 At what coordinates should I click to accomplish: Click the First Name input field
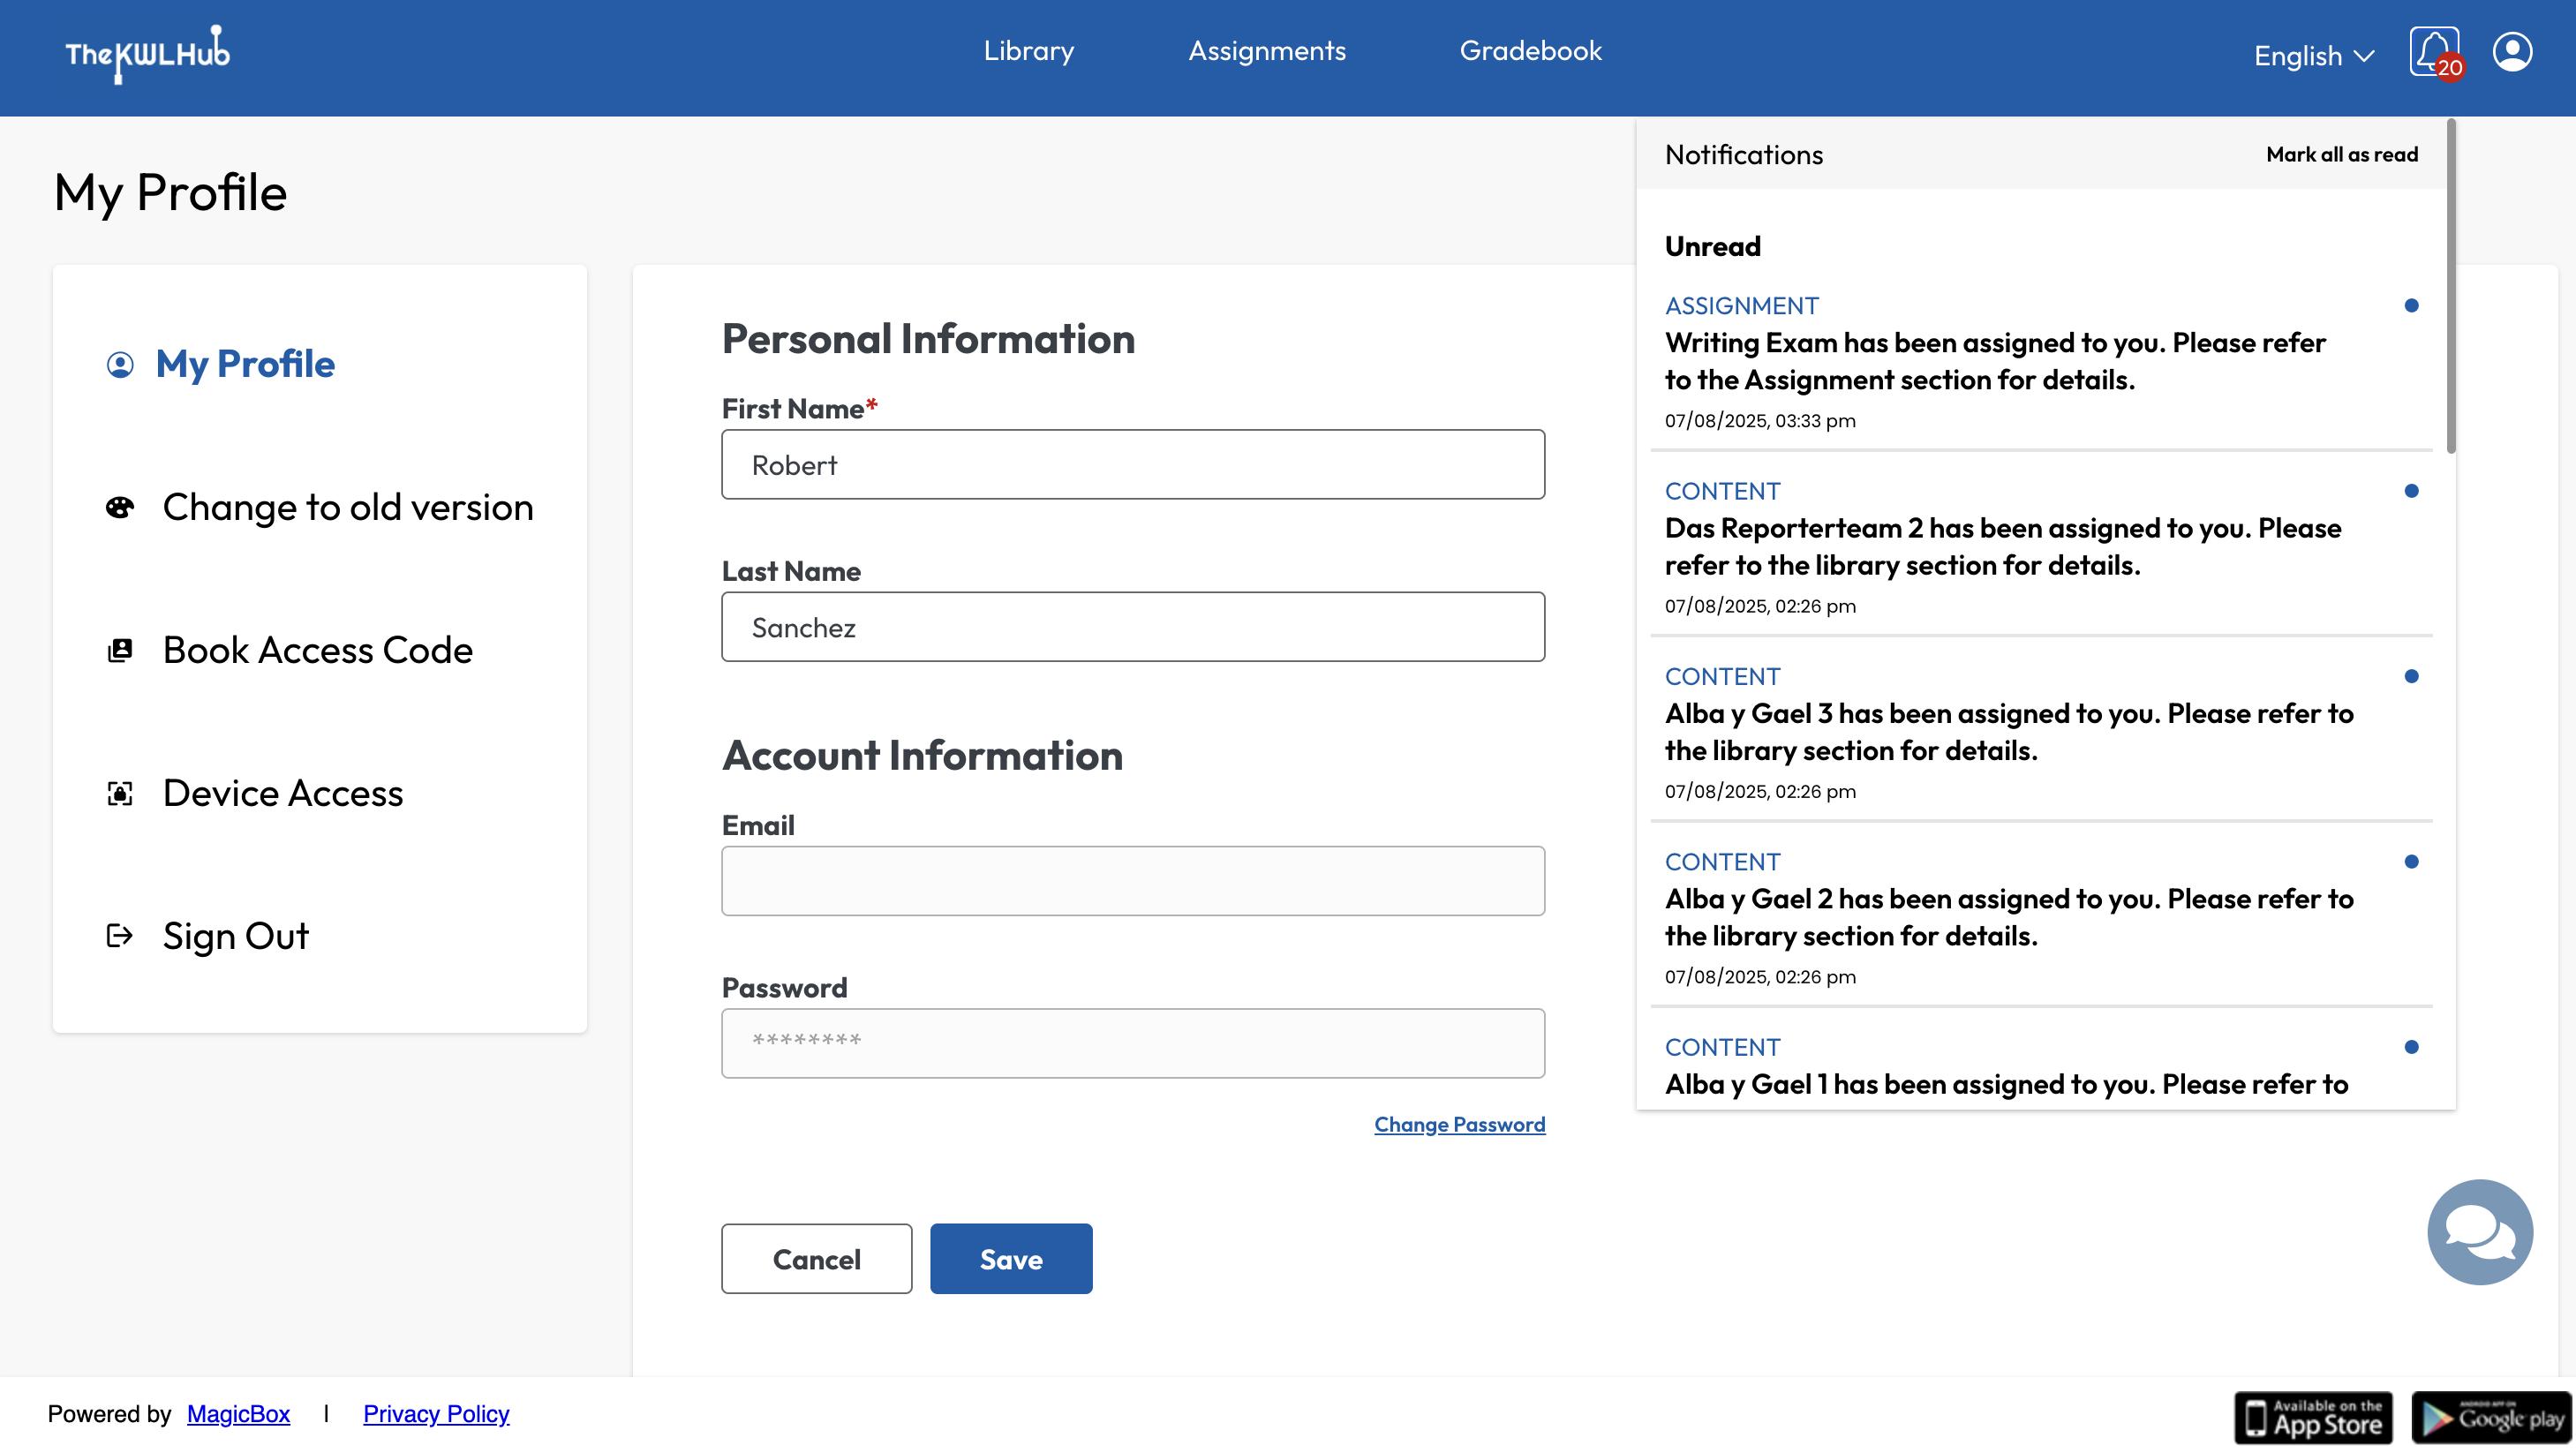(x=1133, y=465)
